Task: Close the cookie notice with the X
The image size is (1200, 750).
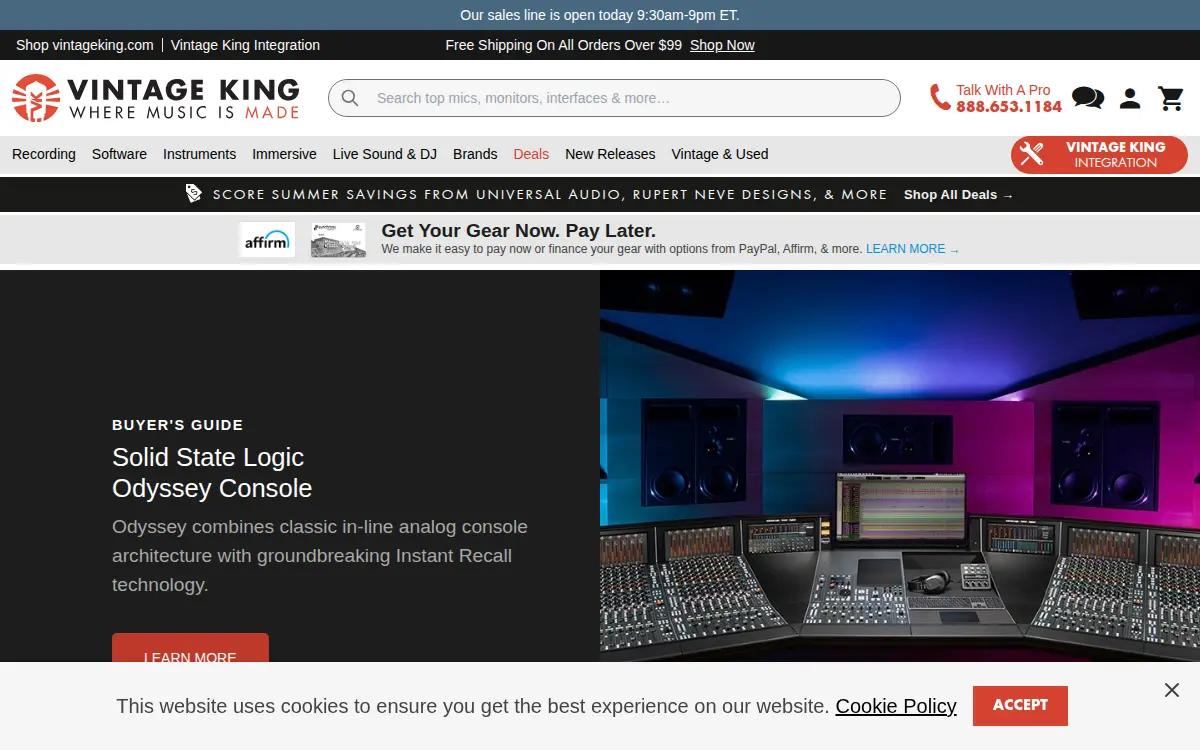Action: click(1172, 690)
